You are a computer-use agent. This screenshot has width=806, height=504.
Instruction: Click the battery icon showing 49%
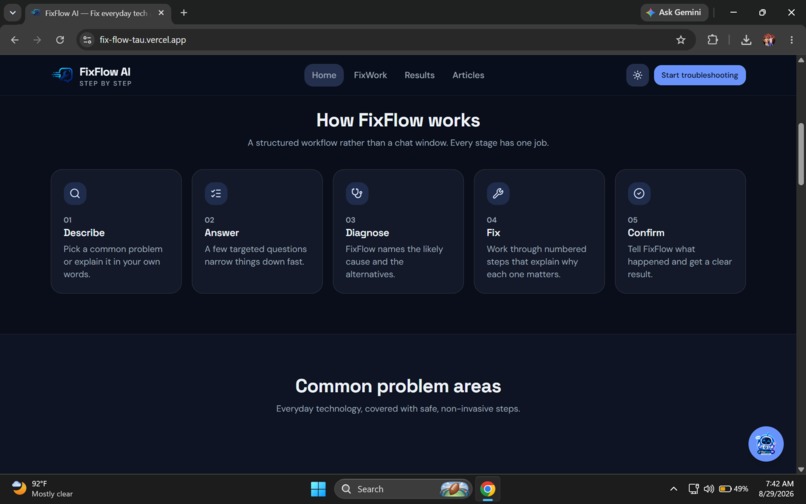point(734,489)
